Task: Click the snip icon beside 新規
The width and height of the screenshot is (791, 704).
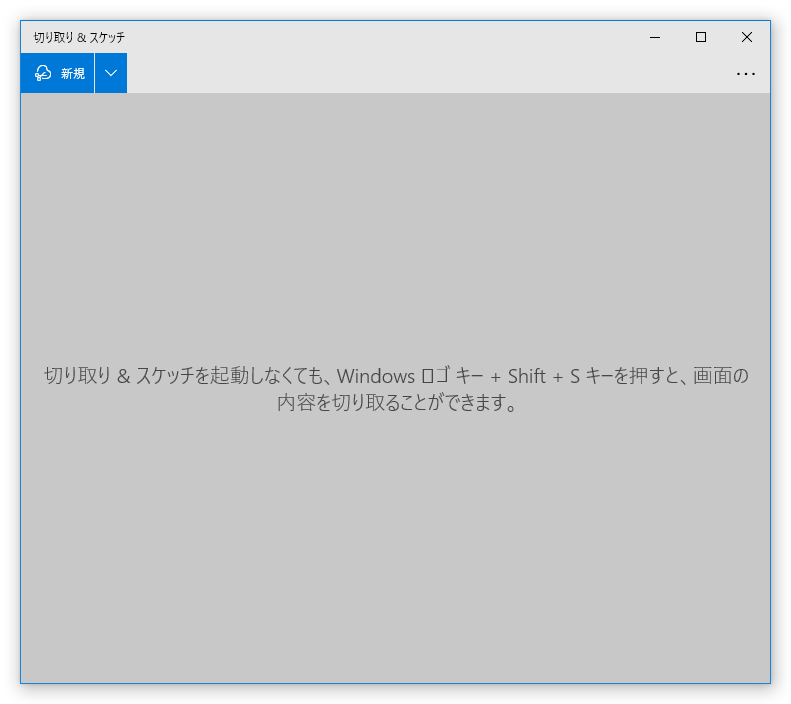Action: click(x=43, y=73)
